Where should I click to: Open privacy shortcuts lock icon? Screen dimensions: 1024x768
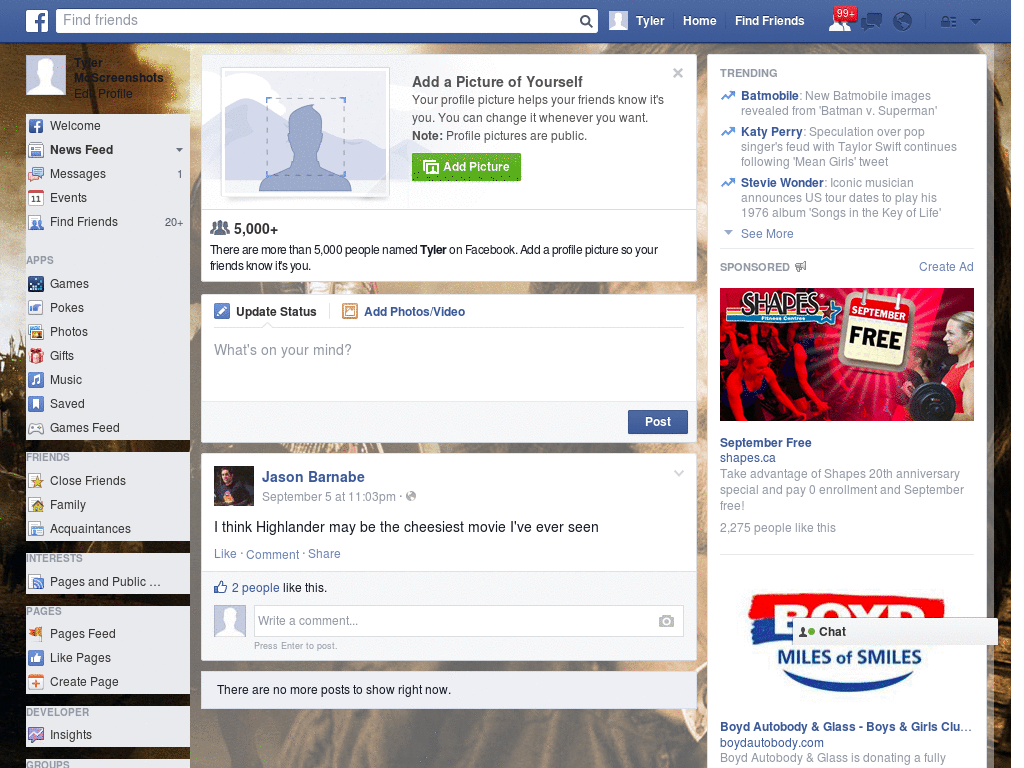[948, 22]
